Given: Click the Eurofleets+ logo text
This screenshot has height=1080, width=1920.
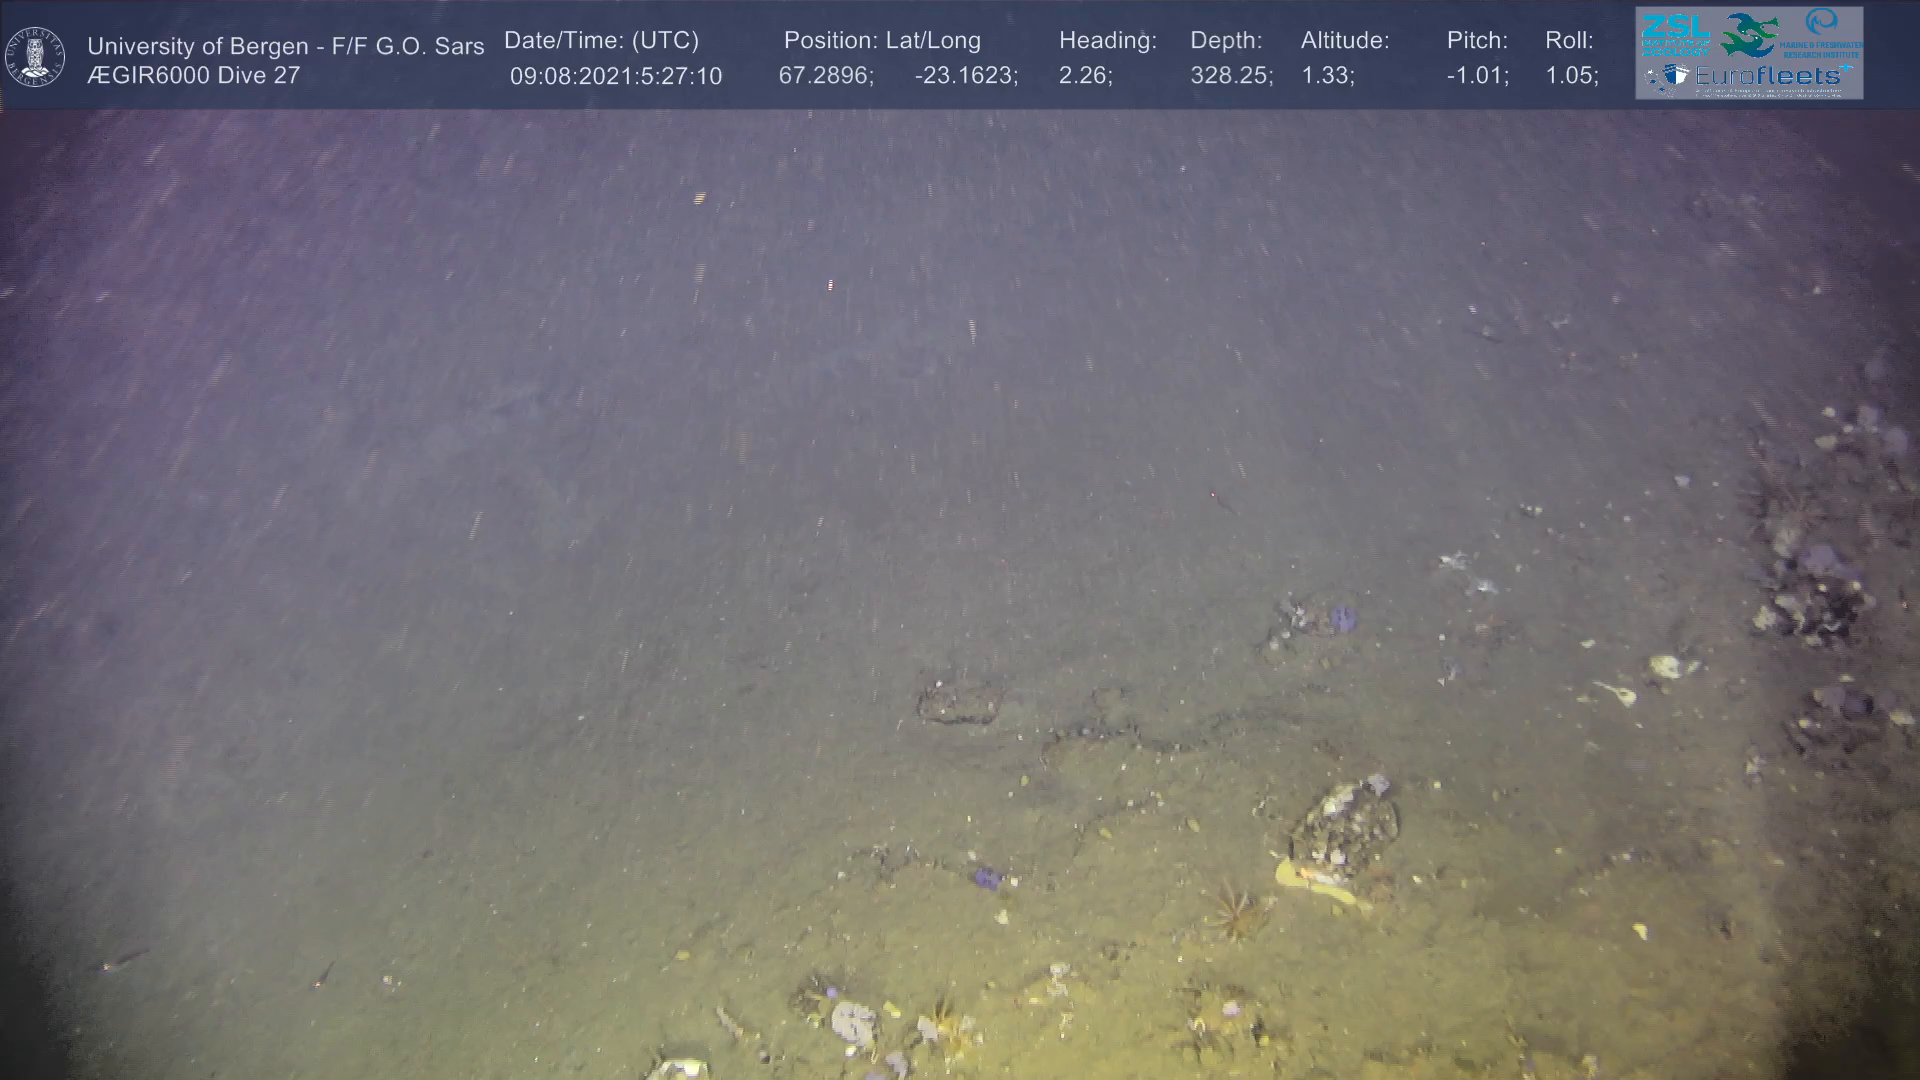Looking at the screenshot, I should point(1770,76).
